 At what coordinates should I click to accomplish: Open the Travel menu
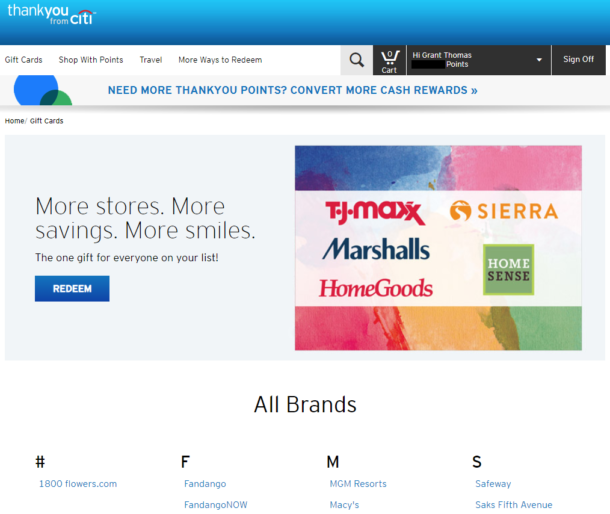(x=151, y=60)
